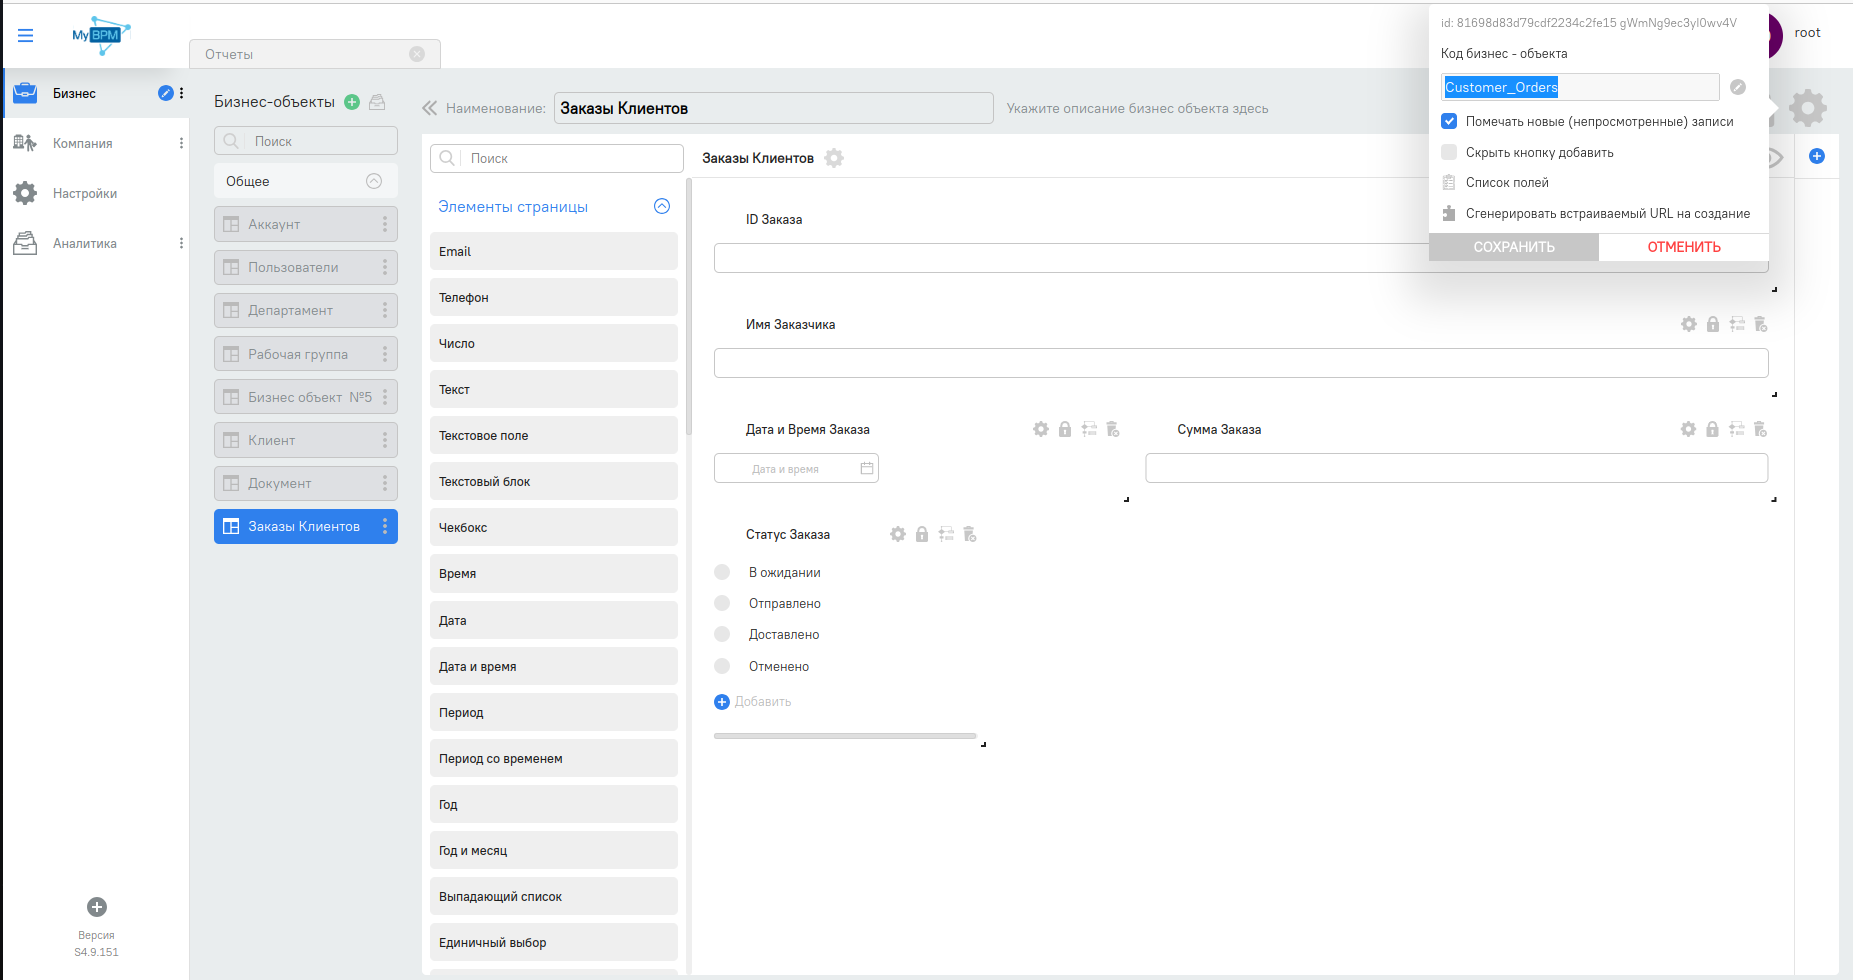Open options menu for Заказы Клиентов item

385,526
